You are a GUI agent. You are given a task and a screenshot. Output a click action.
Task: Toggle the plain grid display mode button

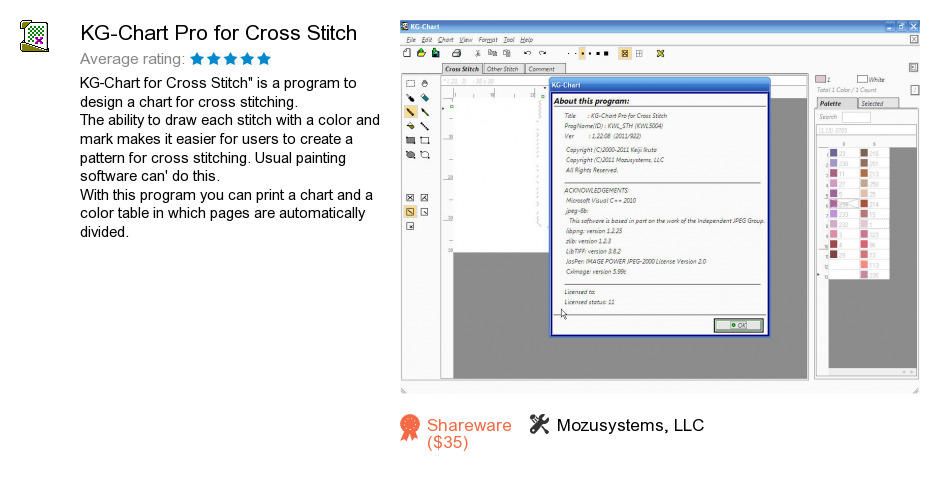coord(640,53)
